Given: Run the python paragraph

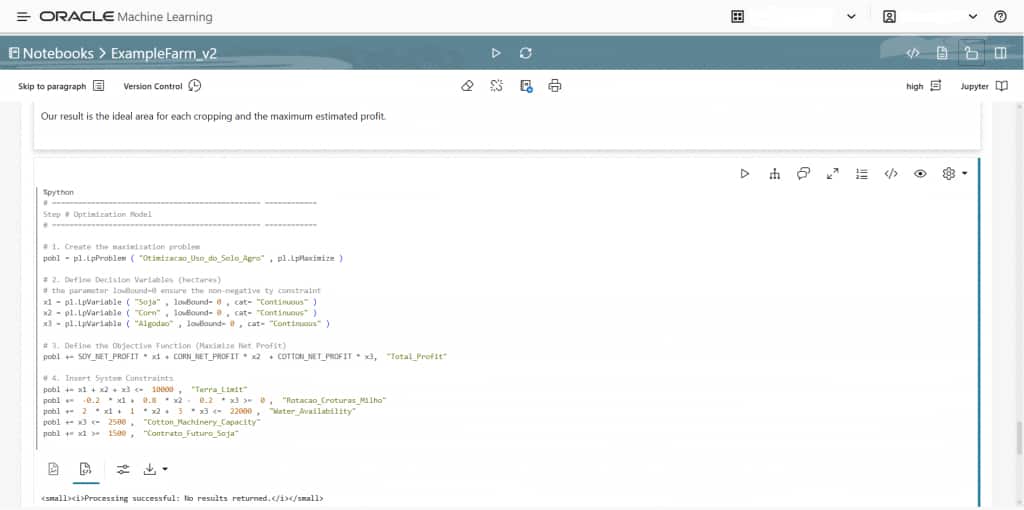Looking at the screenshot, I should (x=744, y=174).
